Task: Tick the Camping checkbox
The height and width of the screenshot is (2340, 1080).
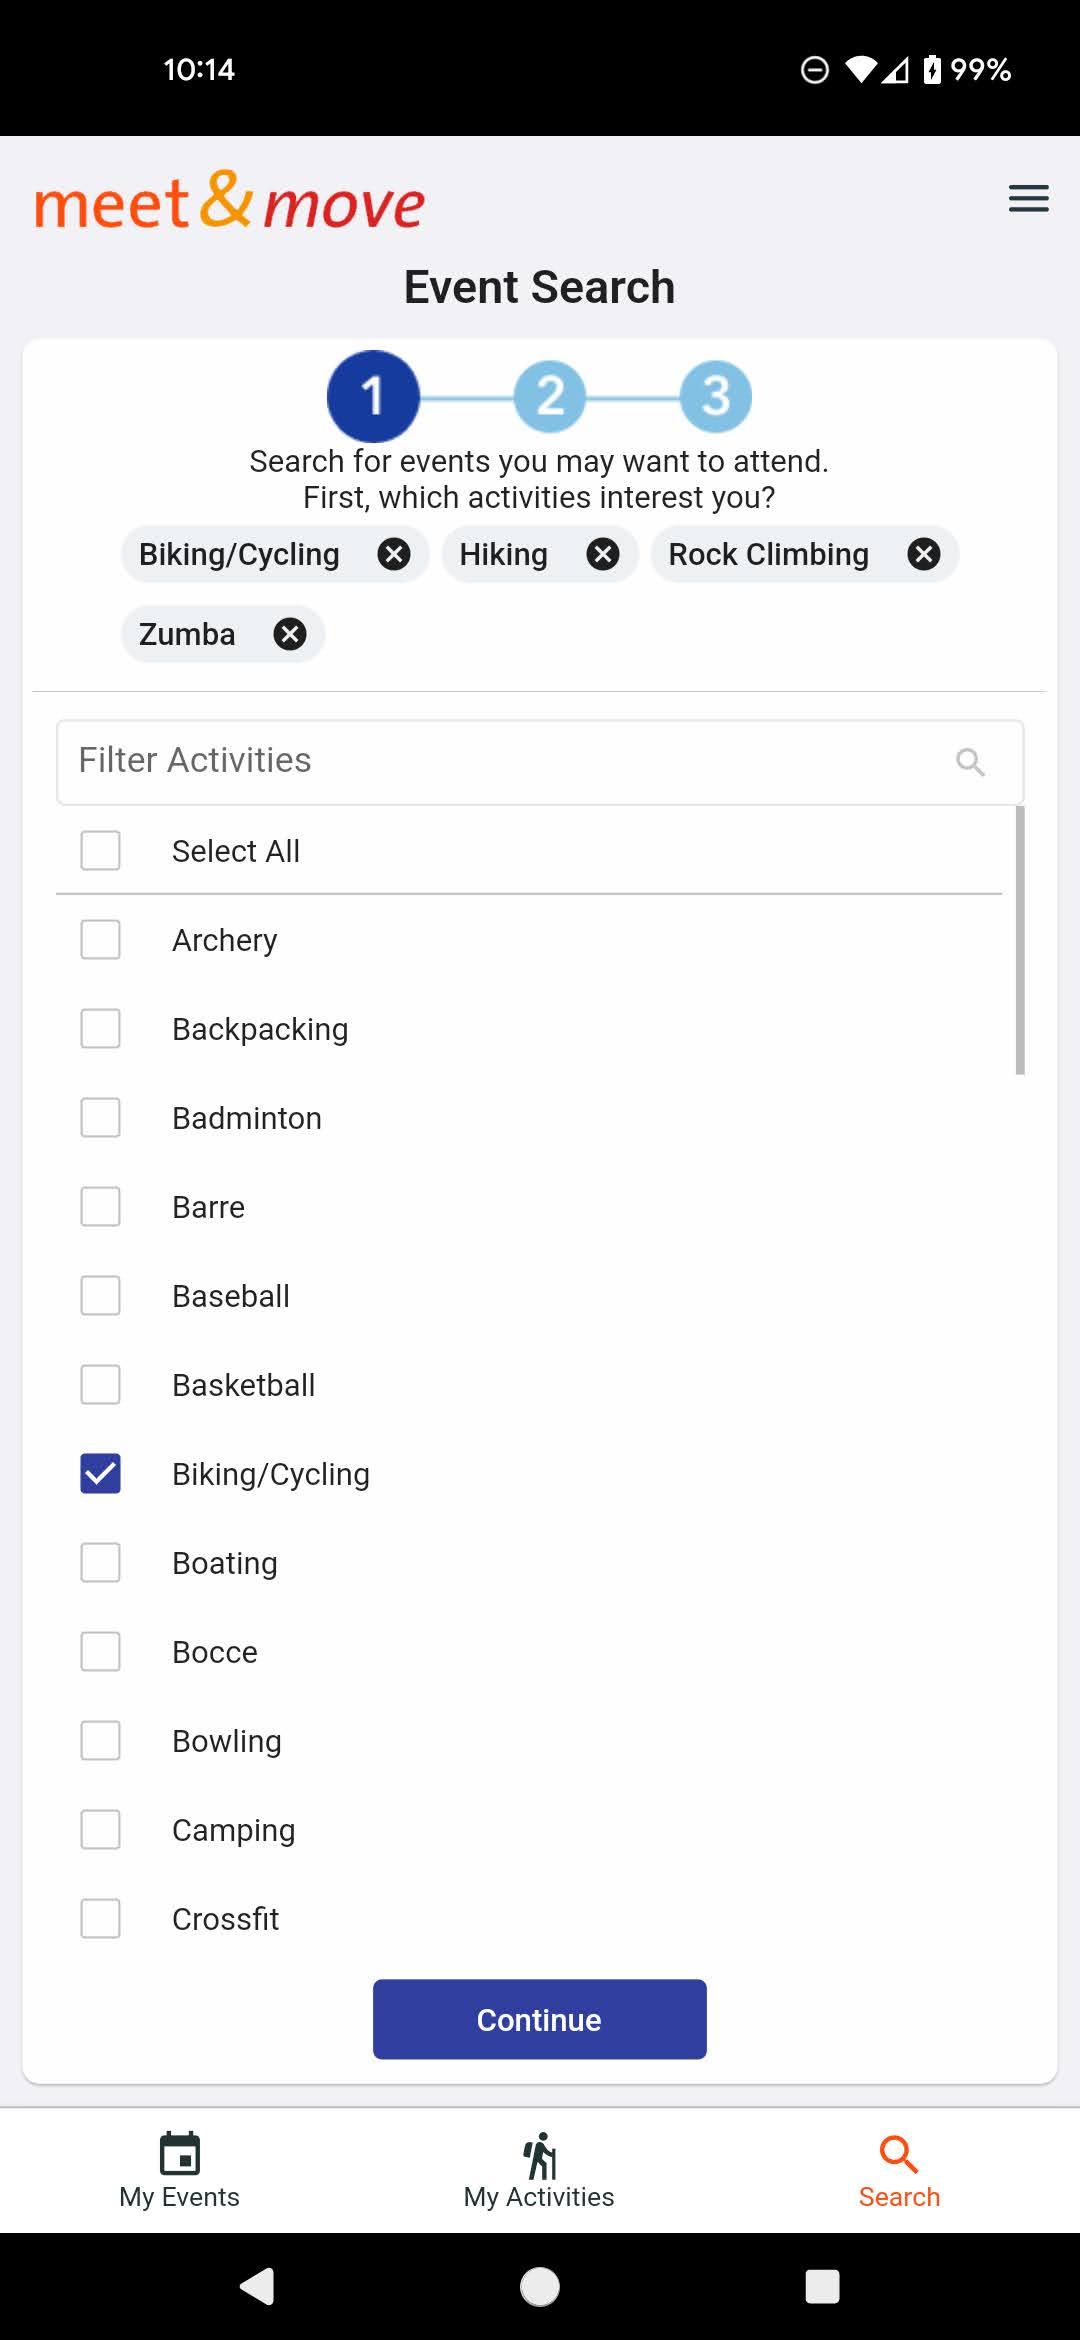Action: tap(100, 1830)
